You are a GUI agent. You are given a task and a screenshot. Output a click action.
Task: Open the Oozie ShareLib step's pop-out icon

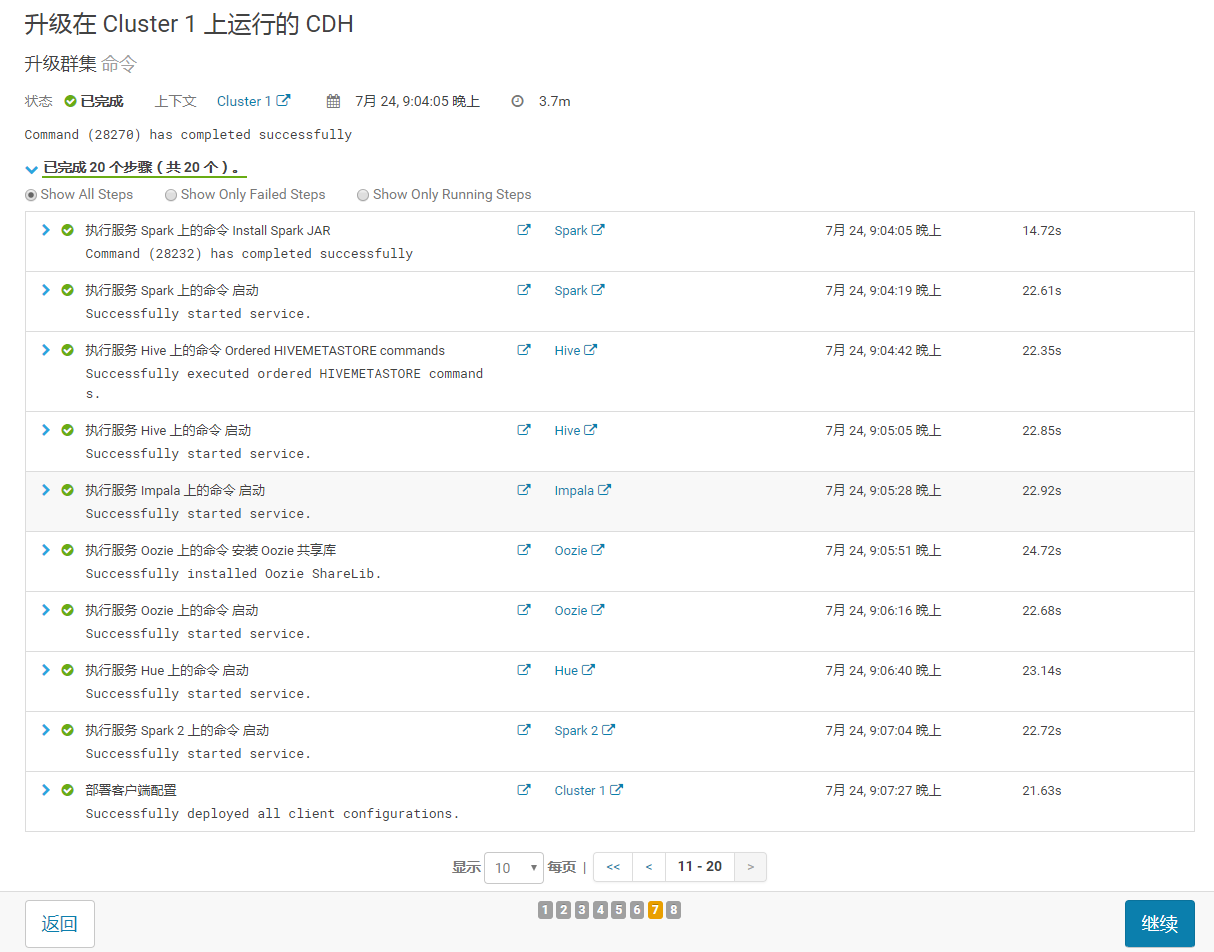coord(524,550)
